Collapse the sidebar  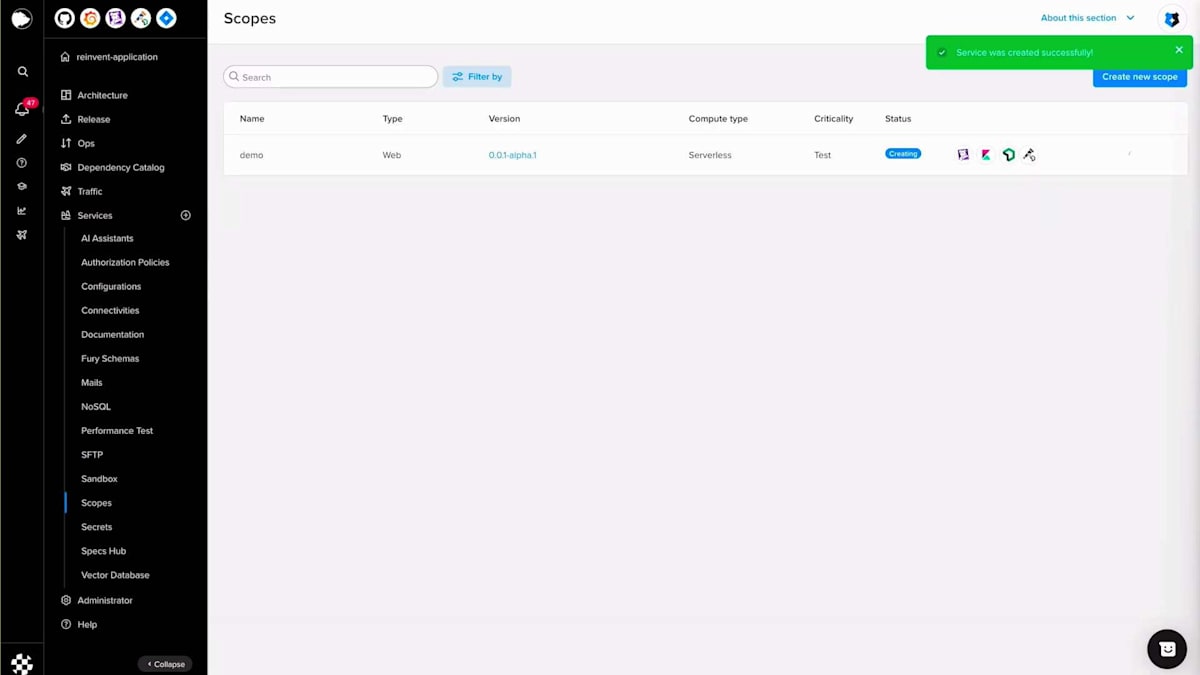pos(165,664)
